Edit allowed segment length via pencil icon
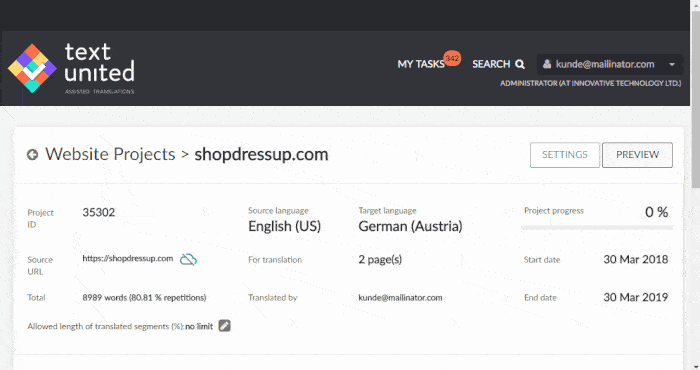The width and height of the screenshot is (700, 370). (225, 326)
